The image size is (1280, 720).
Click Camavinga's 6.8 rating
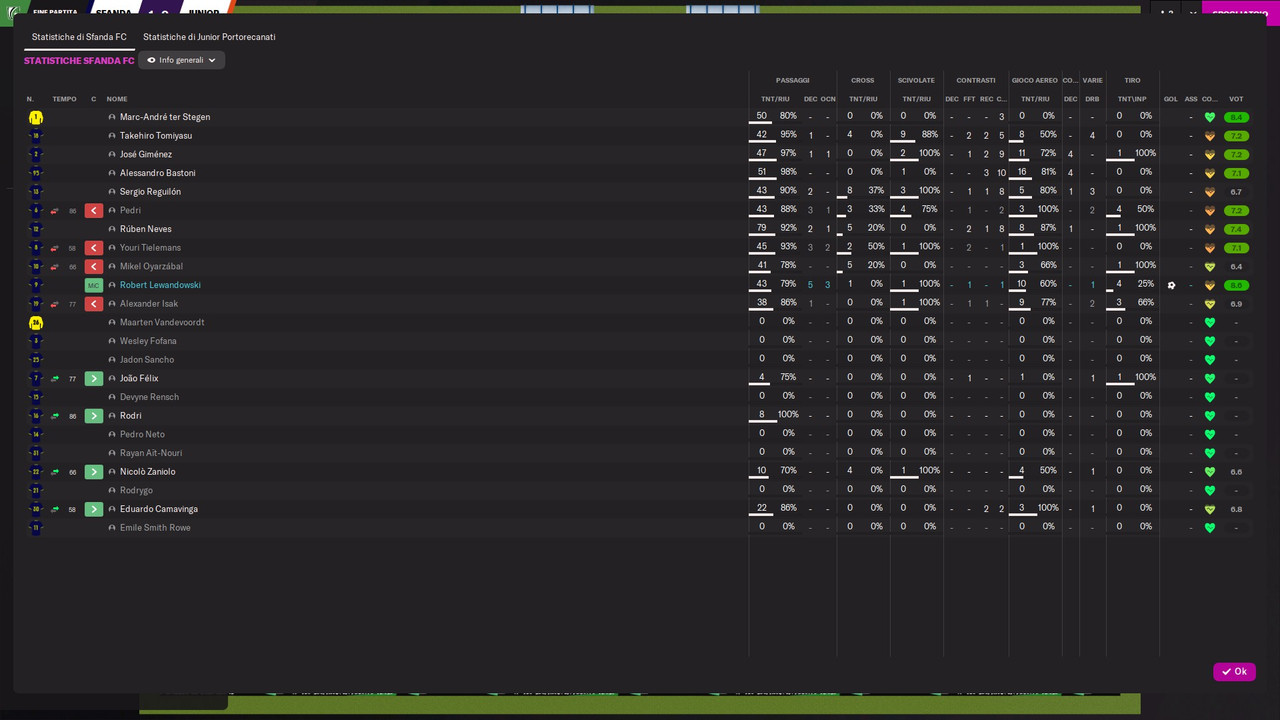point(1236,509)
